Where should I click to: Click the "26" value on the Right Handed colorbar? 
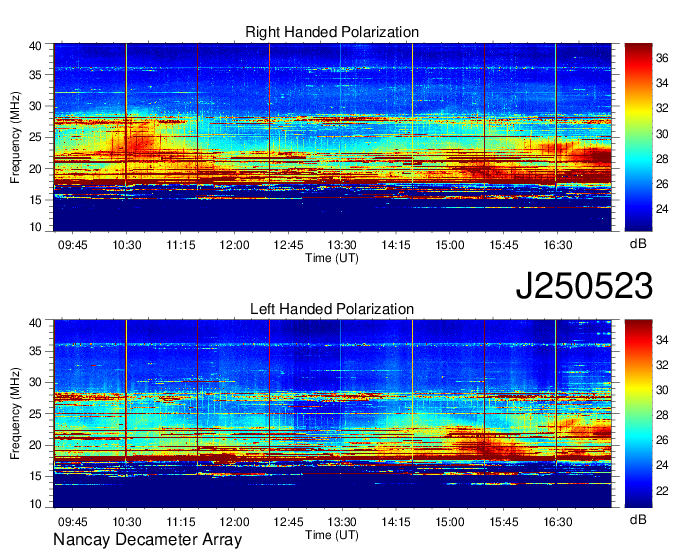point(662,184)
